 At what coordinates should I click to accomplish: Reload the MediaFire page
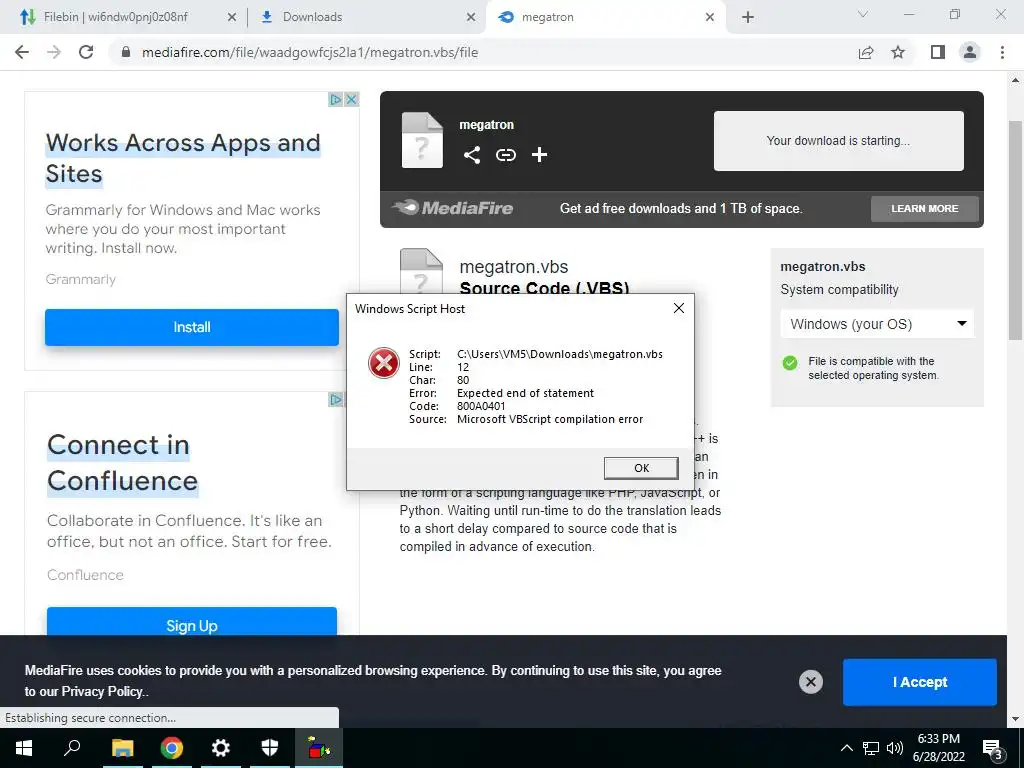[86, 52]
